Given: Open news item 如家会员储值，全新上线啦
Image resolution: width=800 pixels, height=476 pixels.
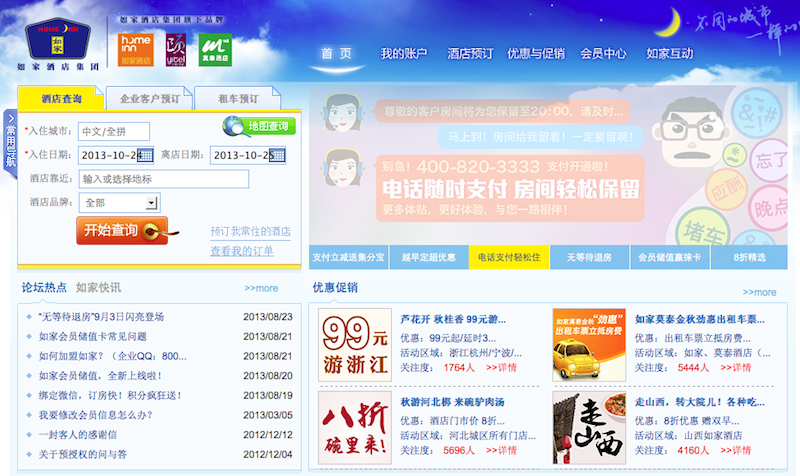Looking at the screenshot, I should 100,376.
